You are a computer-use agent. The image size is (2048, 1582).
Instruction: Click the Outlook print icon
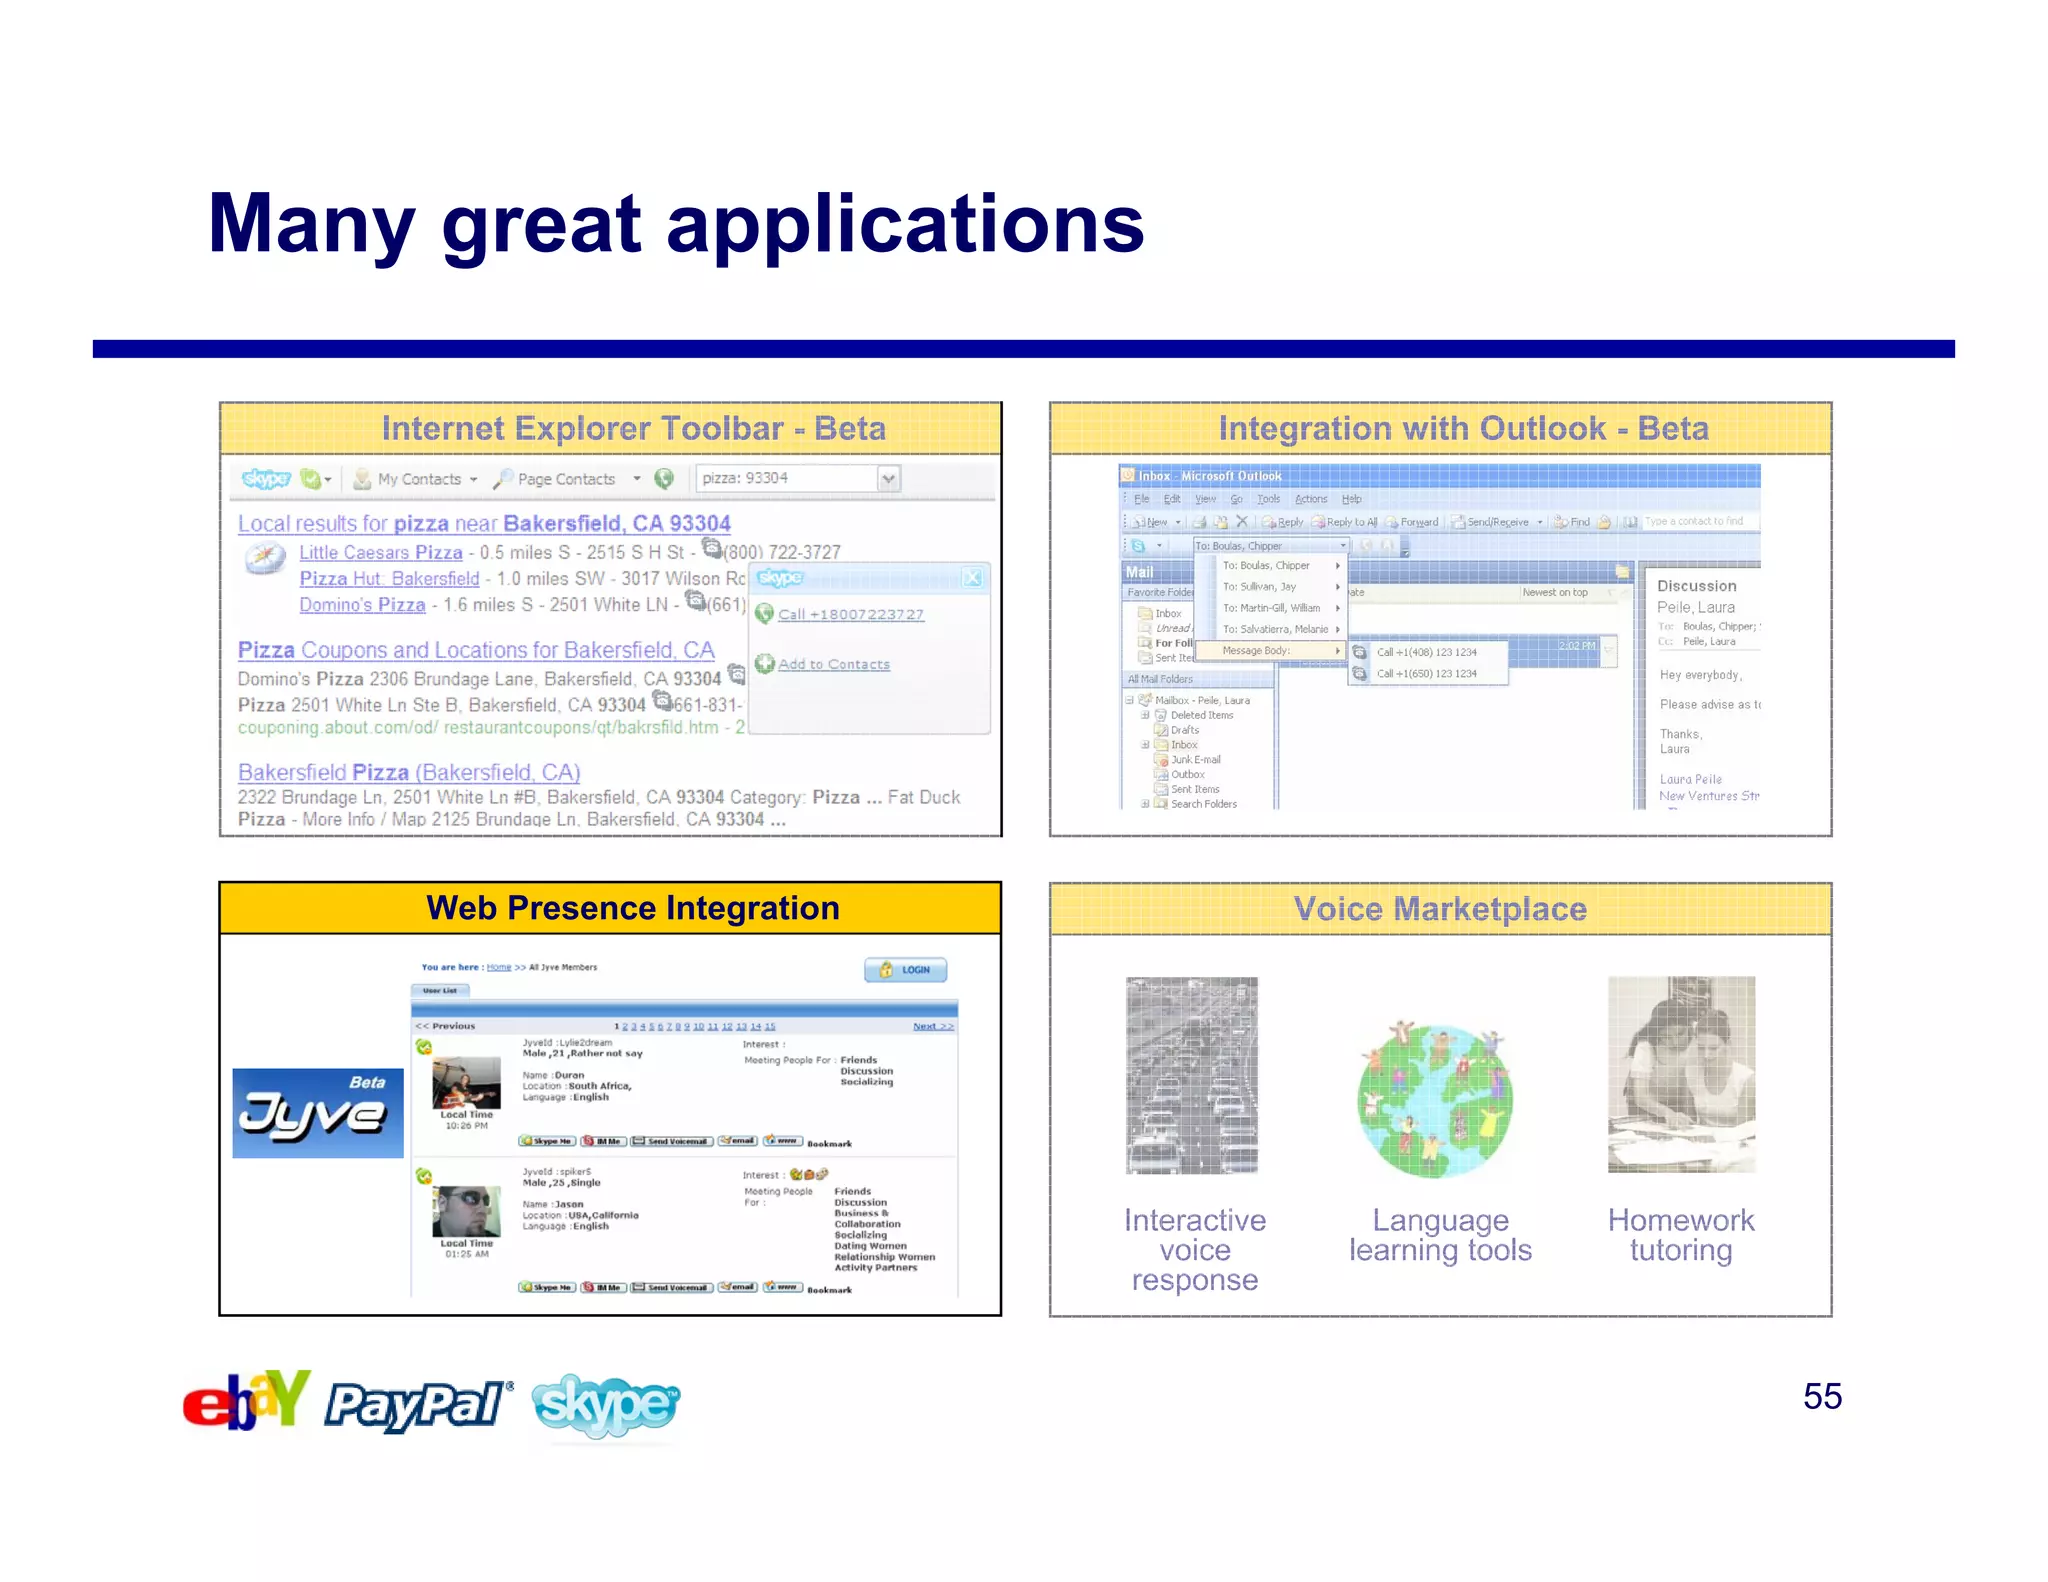1199,522
